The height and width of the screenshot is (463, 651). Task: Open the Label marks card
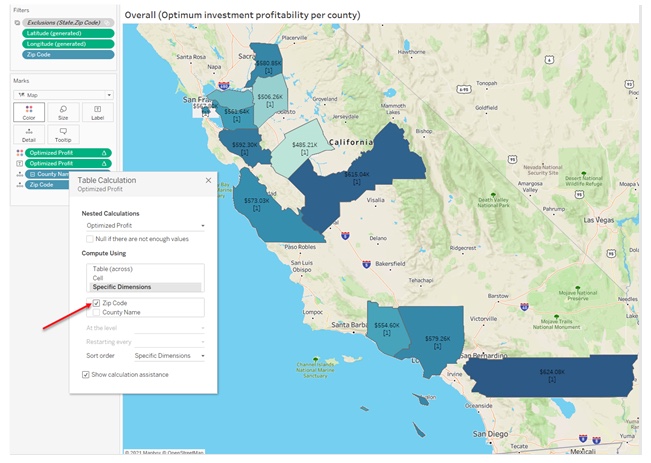tap(97, 113)
